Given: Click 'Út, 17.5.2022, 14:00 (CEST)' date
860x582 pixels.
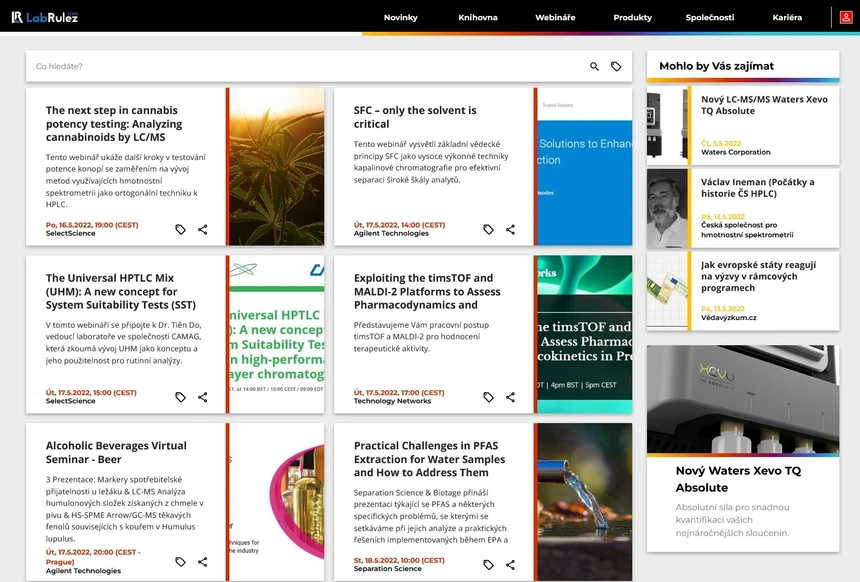Looking at the screenshot, I should pos(399,225).
